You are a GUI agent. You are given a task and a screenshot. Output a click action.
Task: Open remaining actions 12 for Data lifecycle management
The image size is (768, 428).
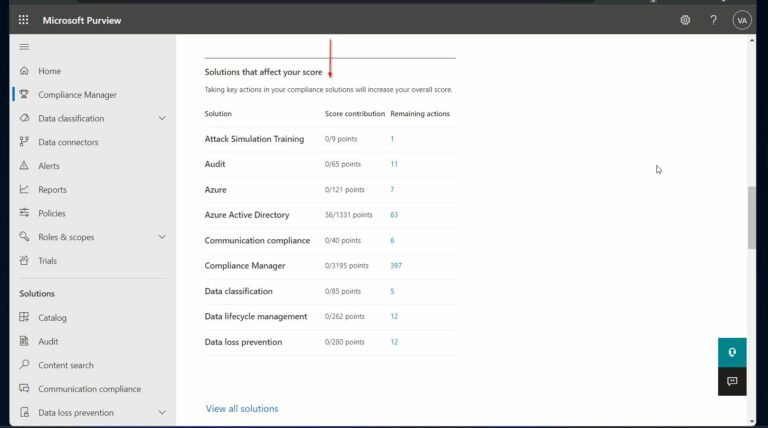coord(394,316)
